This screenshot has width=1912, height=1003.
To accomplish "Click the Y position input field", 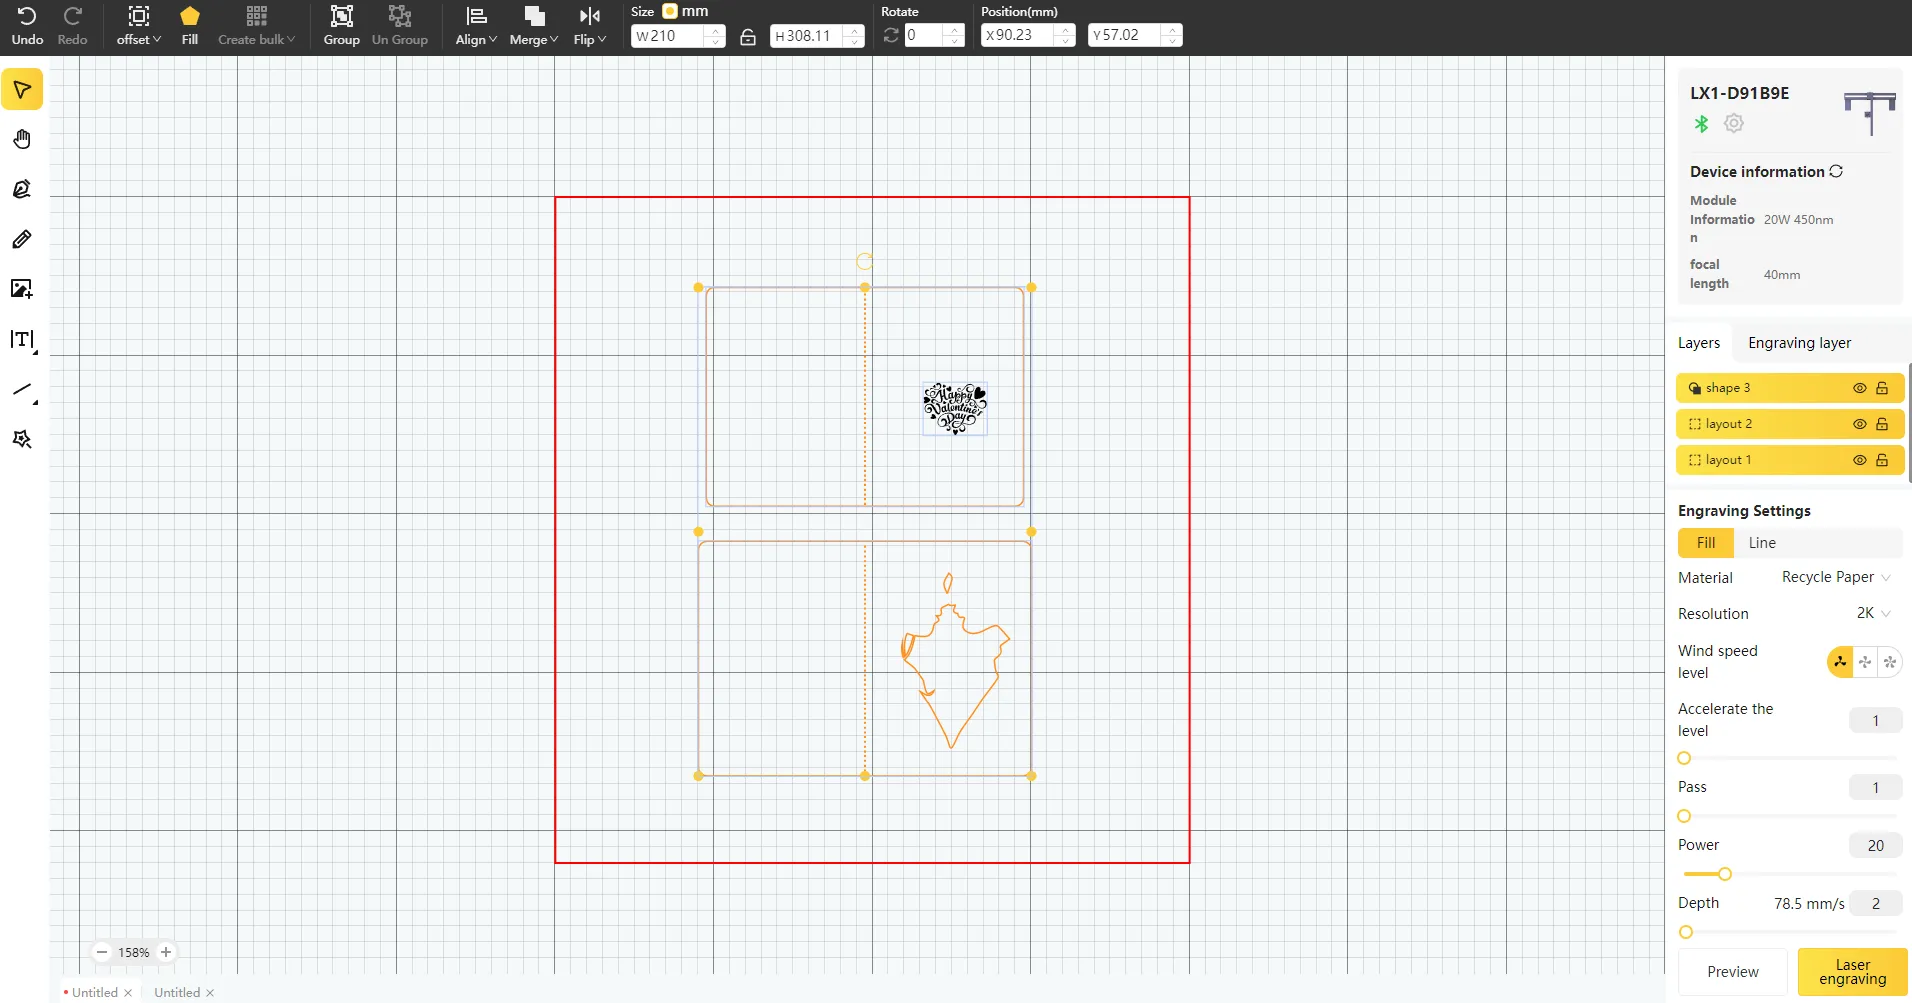I will [x=1126, y=35].
